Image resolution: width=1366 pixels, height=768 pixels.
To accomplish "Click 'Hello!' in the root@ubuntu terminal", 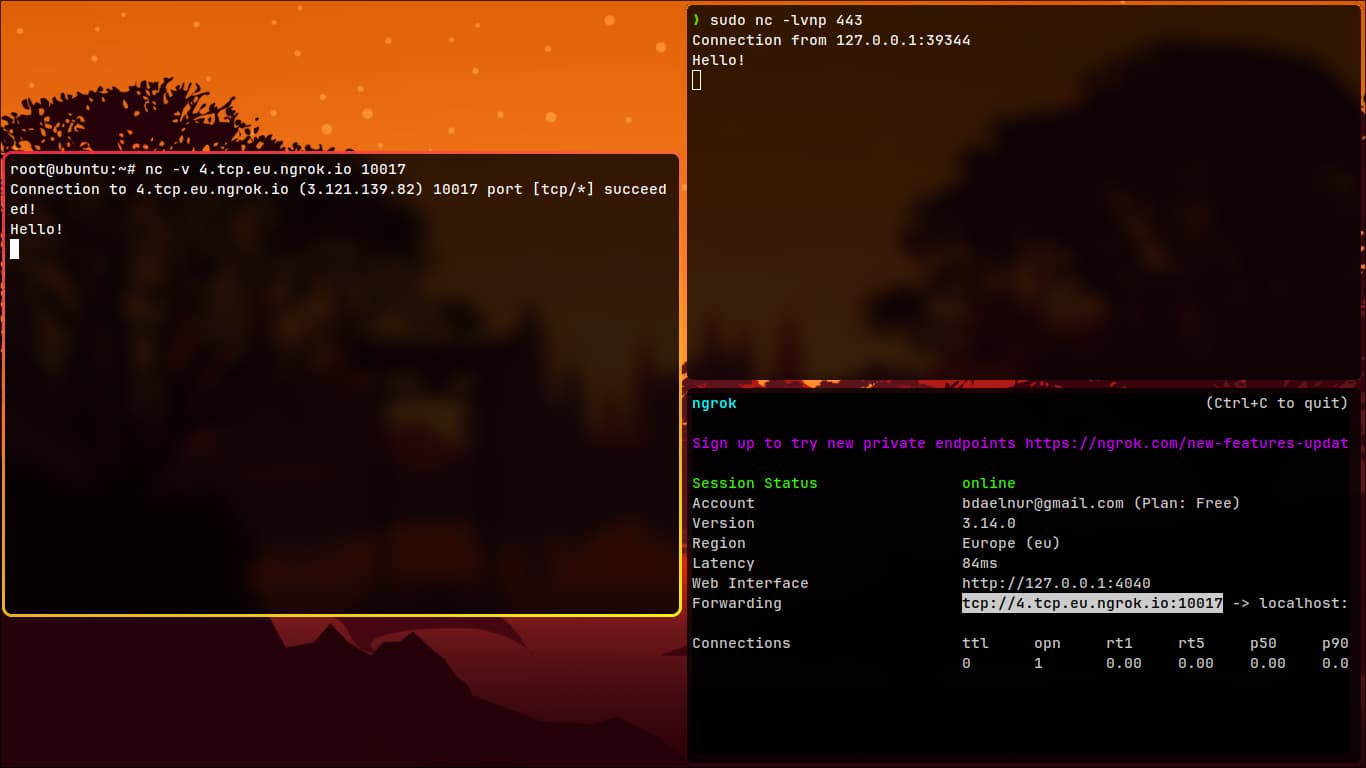I will click(37, 229).
